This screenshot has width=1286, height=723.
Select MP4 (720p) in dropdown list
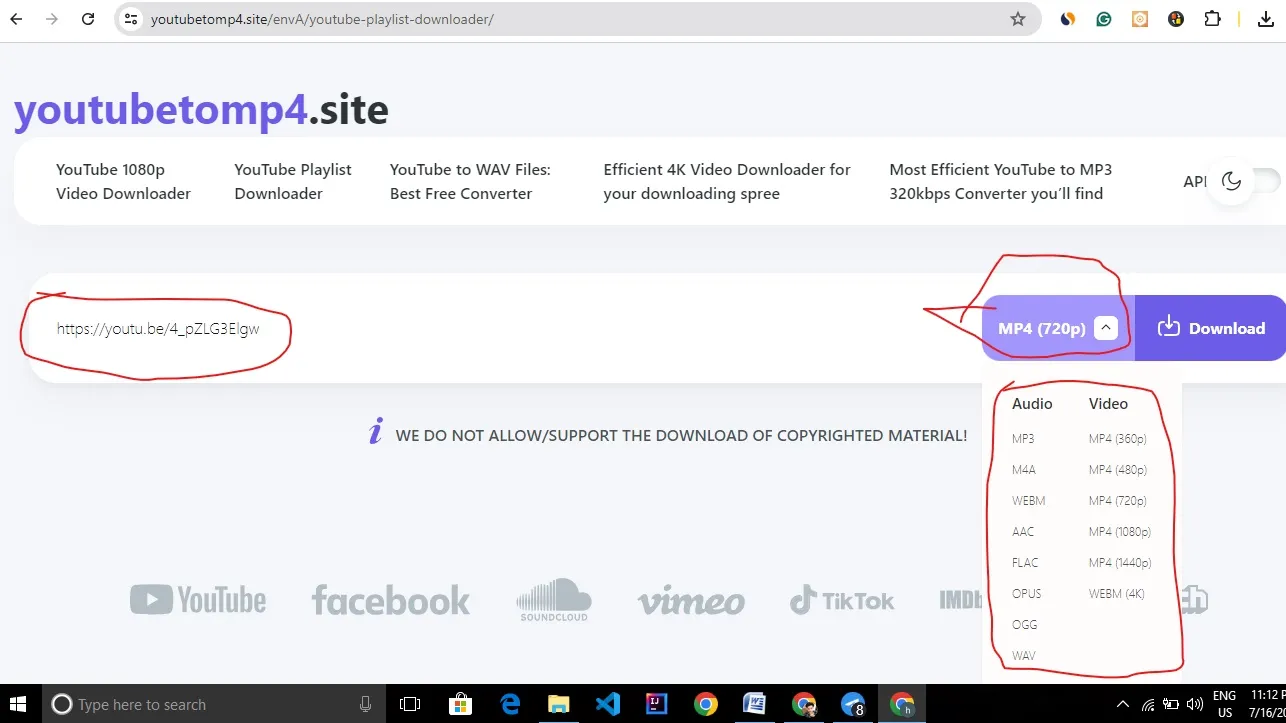click(1118, 500)
